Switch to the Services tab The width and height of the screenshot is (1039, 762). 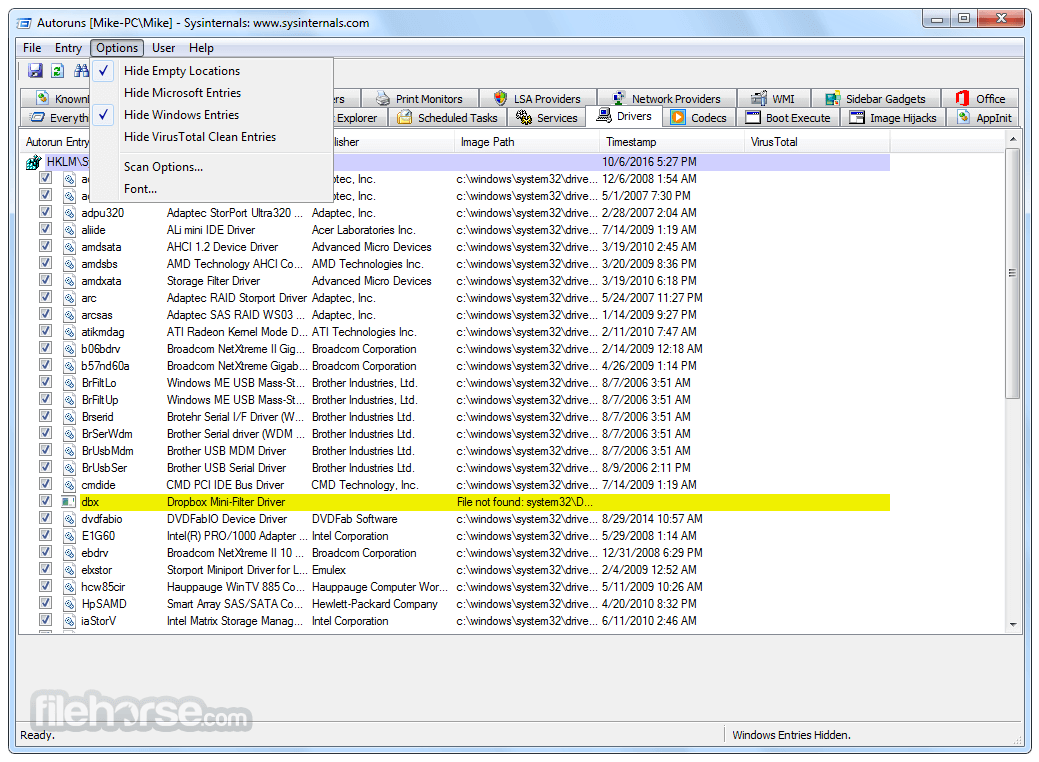tap(547, 118)
